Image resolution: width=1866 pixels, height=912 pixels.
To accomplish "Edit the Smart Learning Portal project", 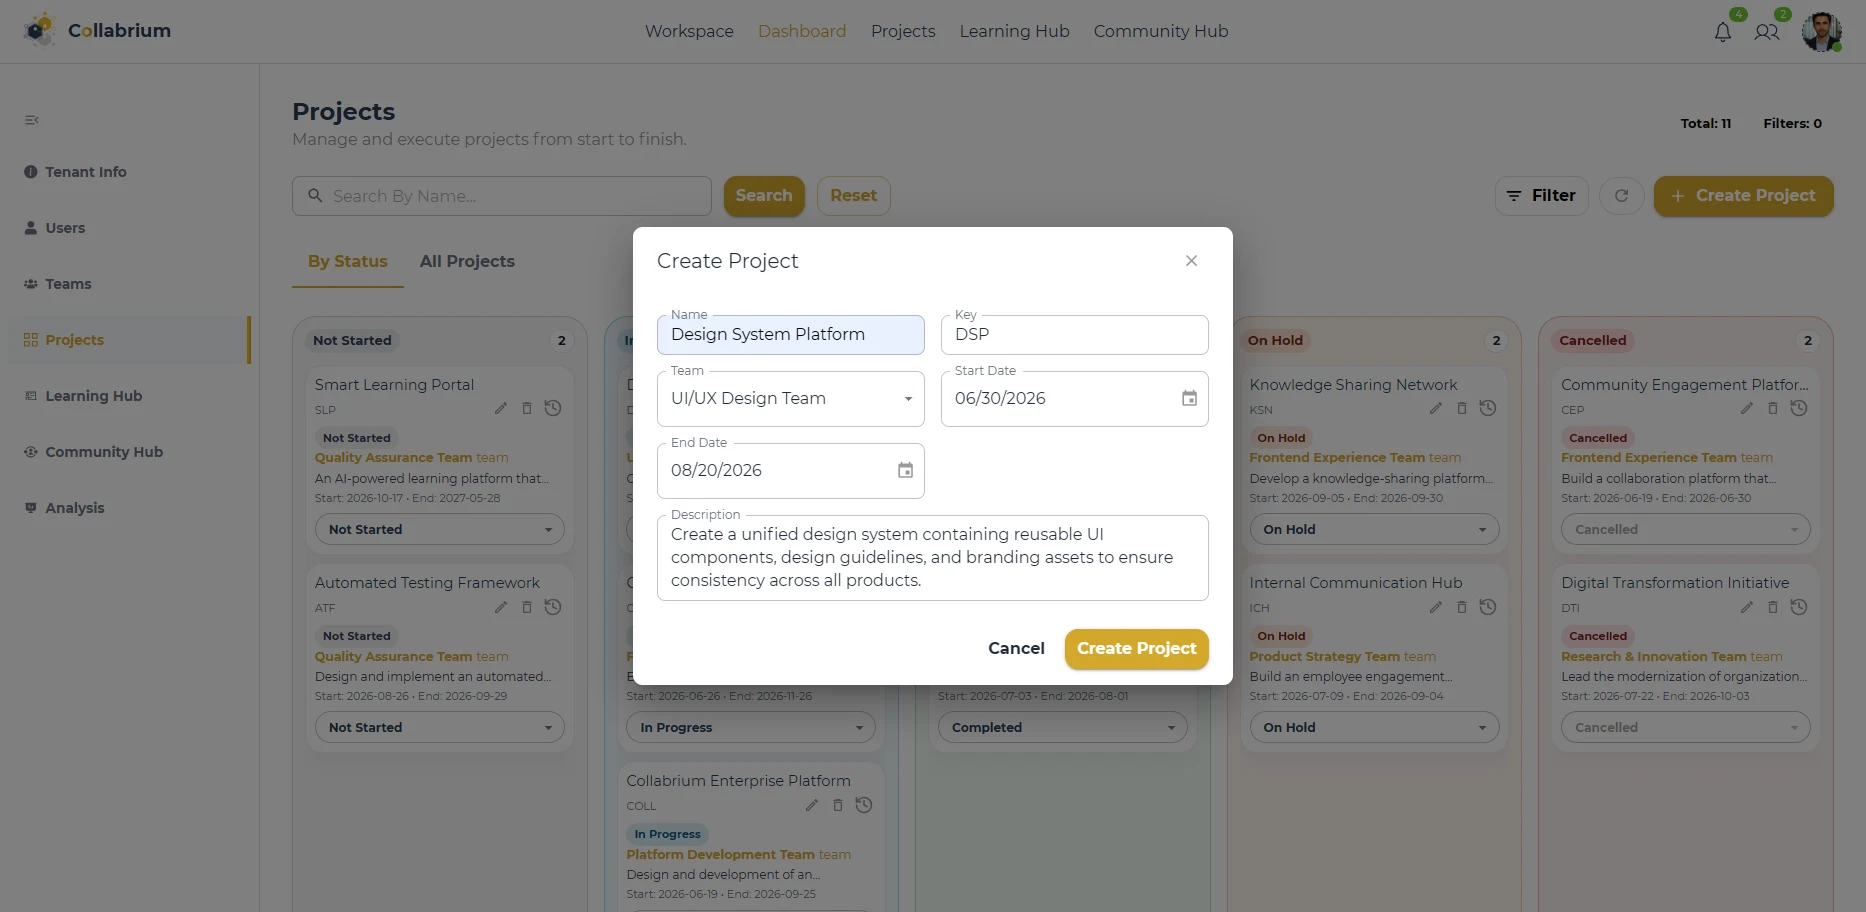I will 501,408.
